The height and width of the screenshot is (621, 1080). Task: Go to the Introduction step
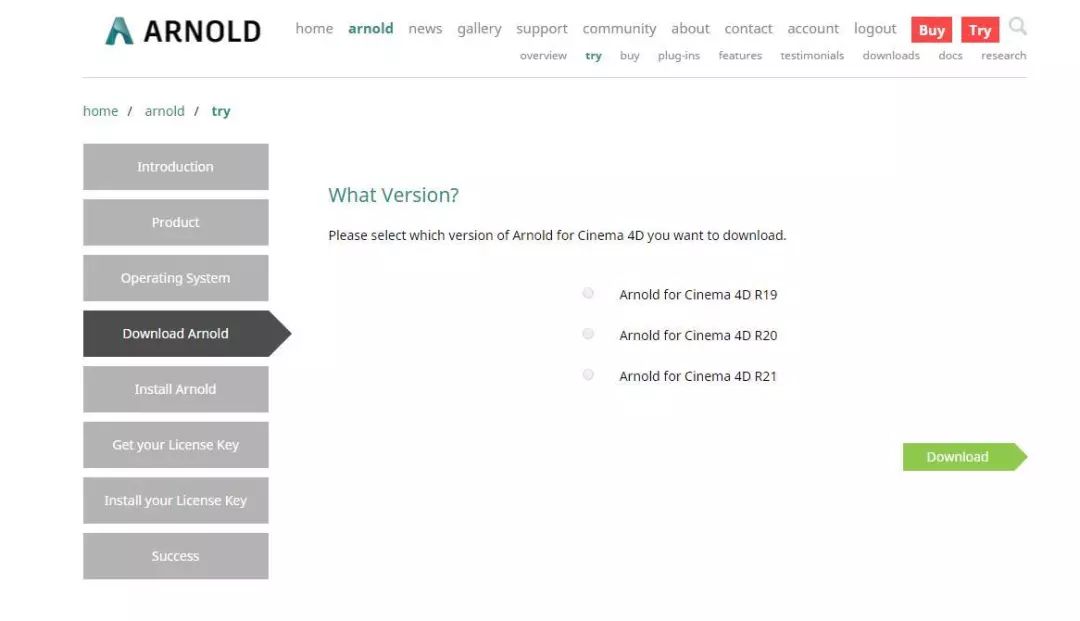[176, 167]
